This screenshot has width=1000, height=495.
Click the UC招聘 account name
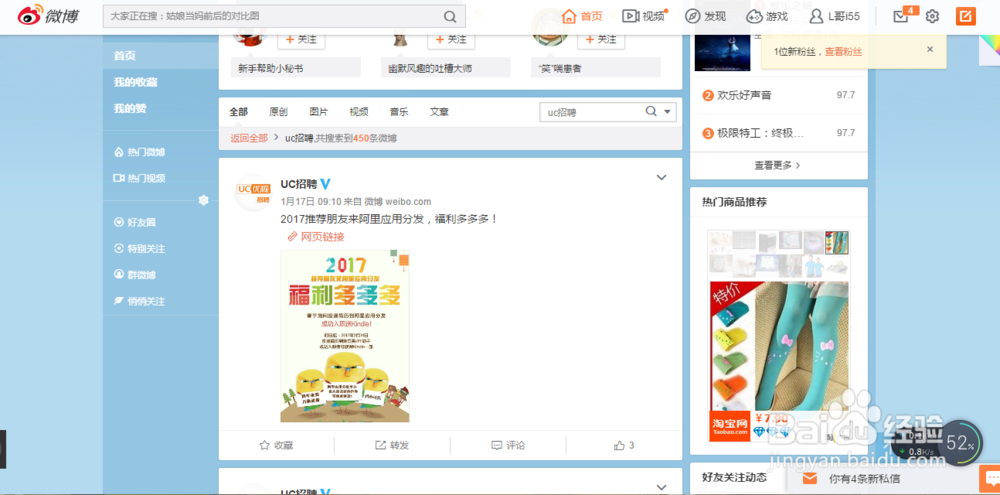coord(298,184)
